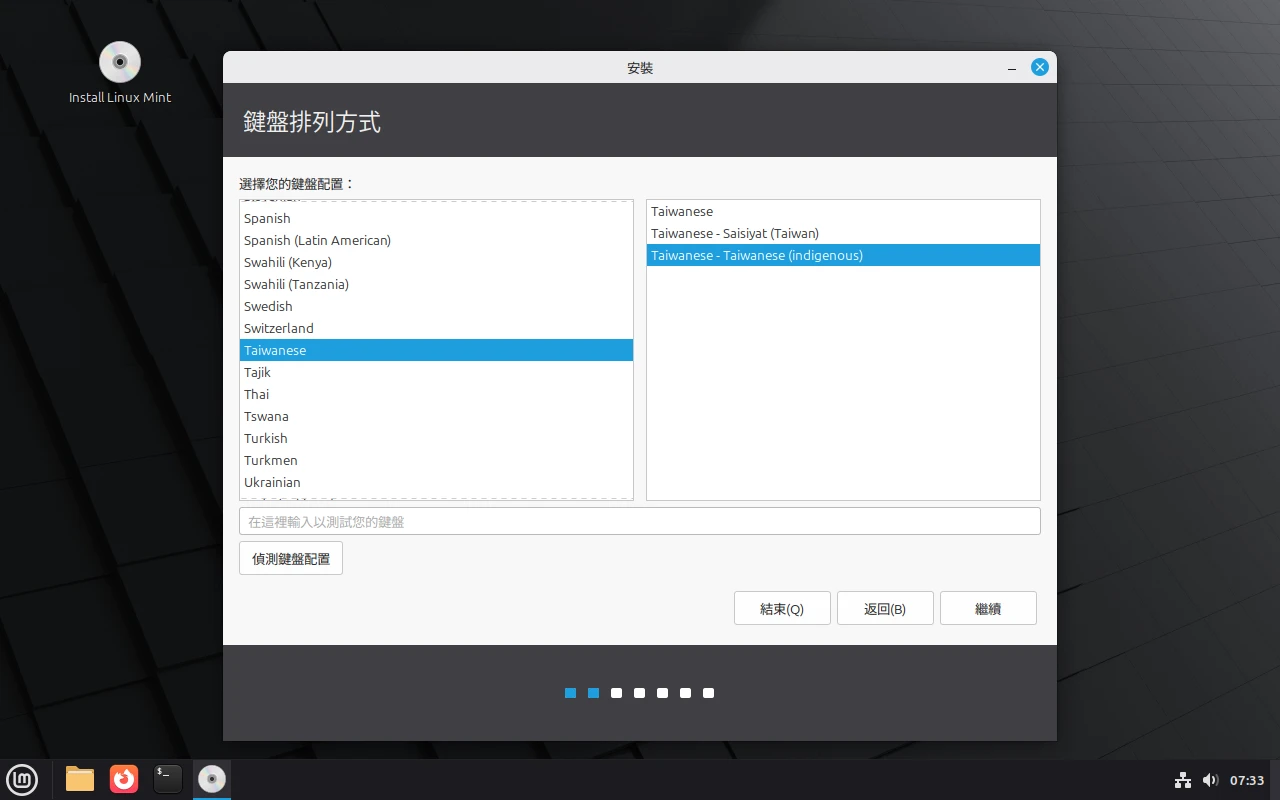Click the running installer icon in taskbar

(x=211, y=779)
